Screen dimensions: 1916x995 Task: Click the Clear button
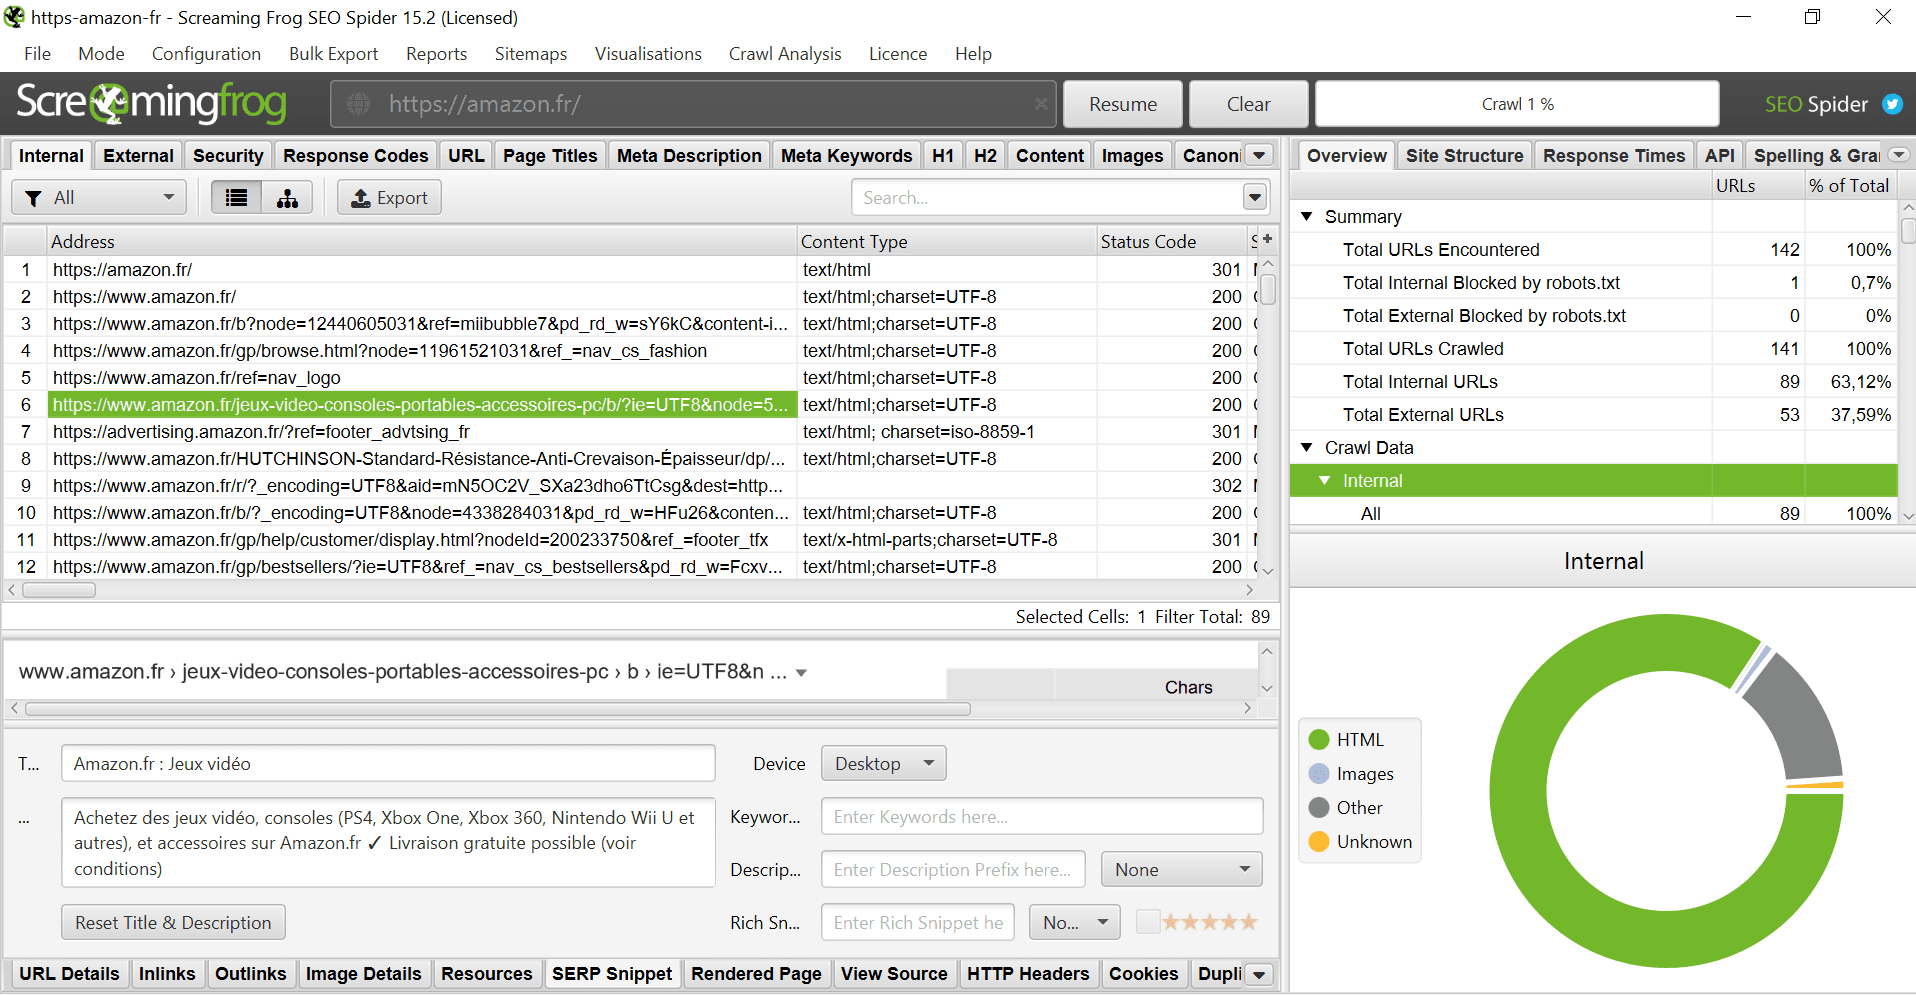click(1248, 104)
